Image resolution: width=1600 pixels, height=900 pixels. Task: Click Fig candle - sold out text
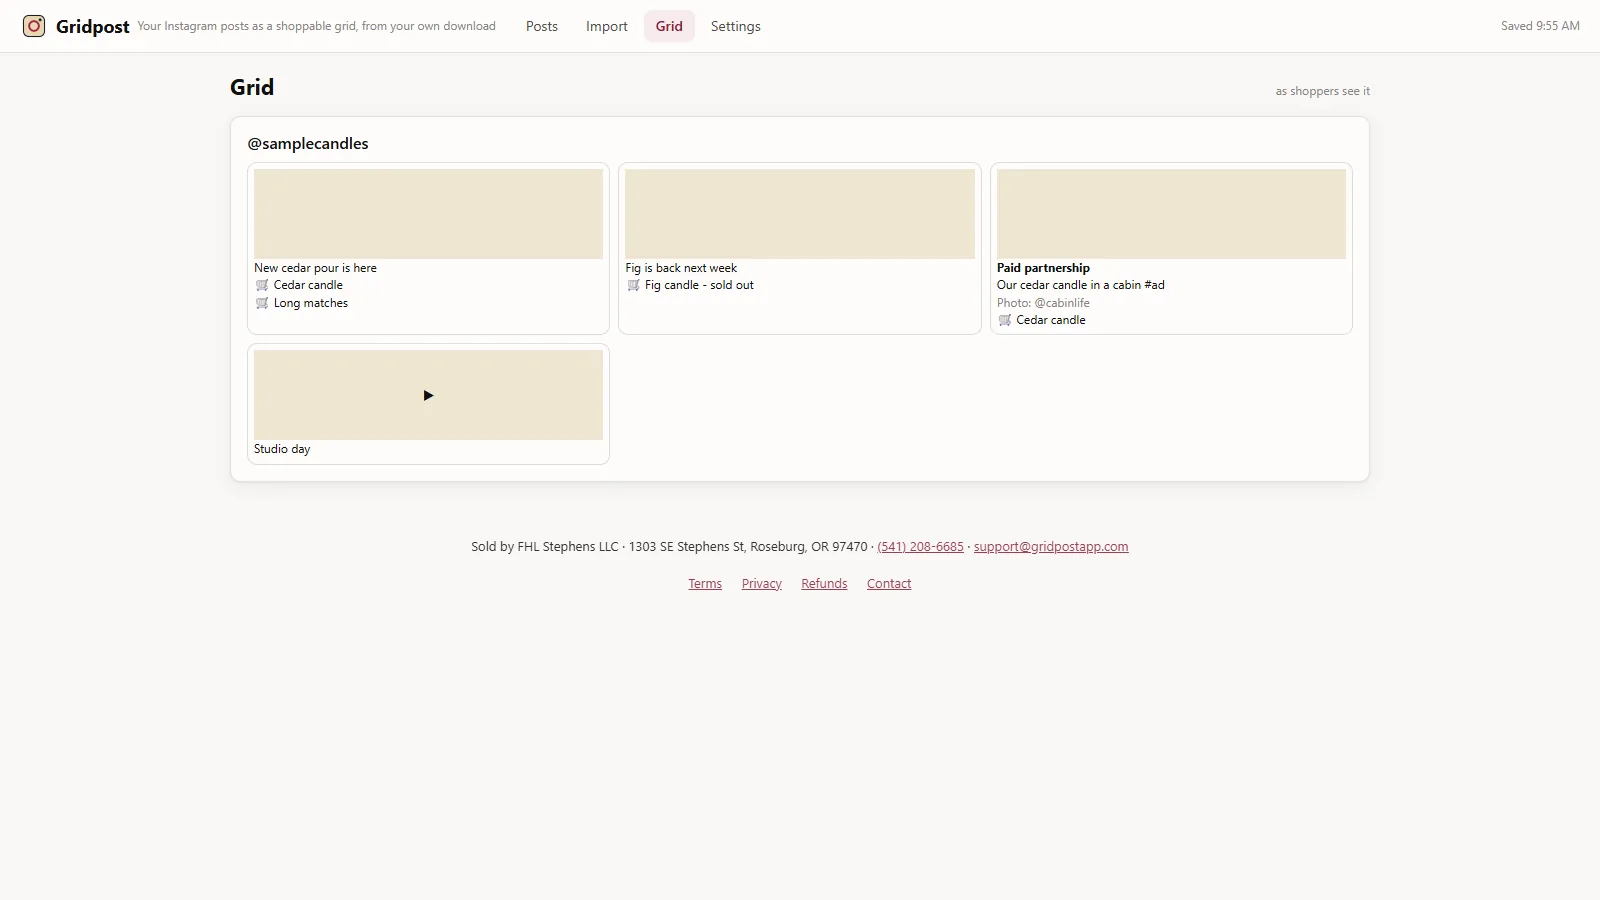[x=699, y=285]
